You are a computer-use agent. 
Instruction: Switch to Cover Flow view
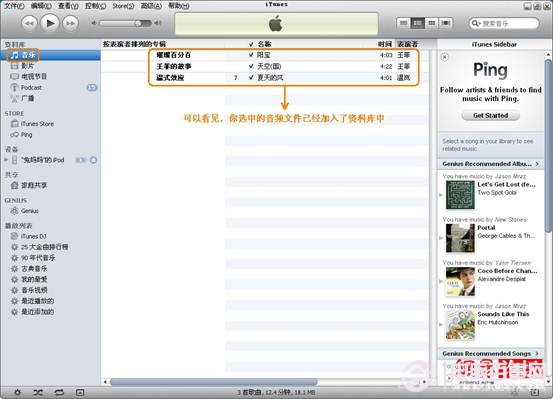coord(445,23)
